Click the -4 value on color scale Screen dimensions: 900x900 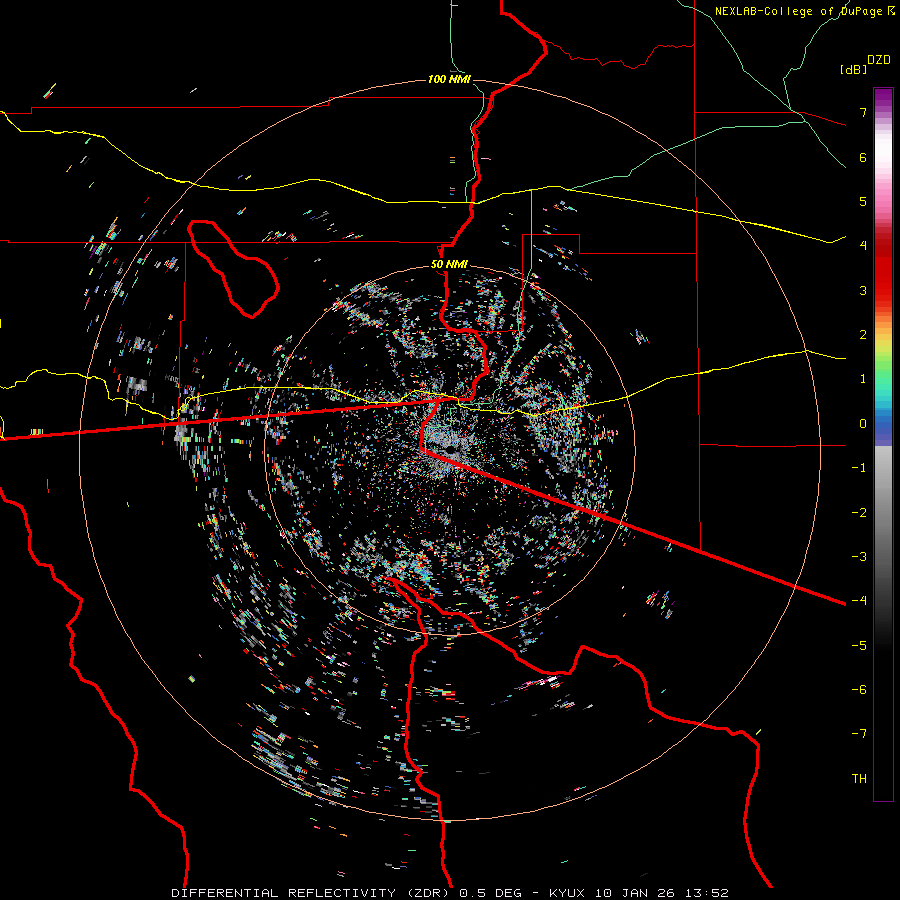(x=859, y=600)
